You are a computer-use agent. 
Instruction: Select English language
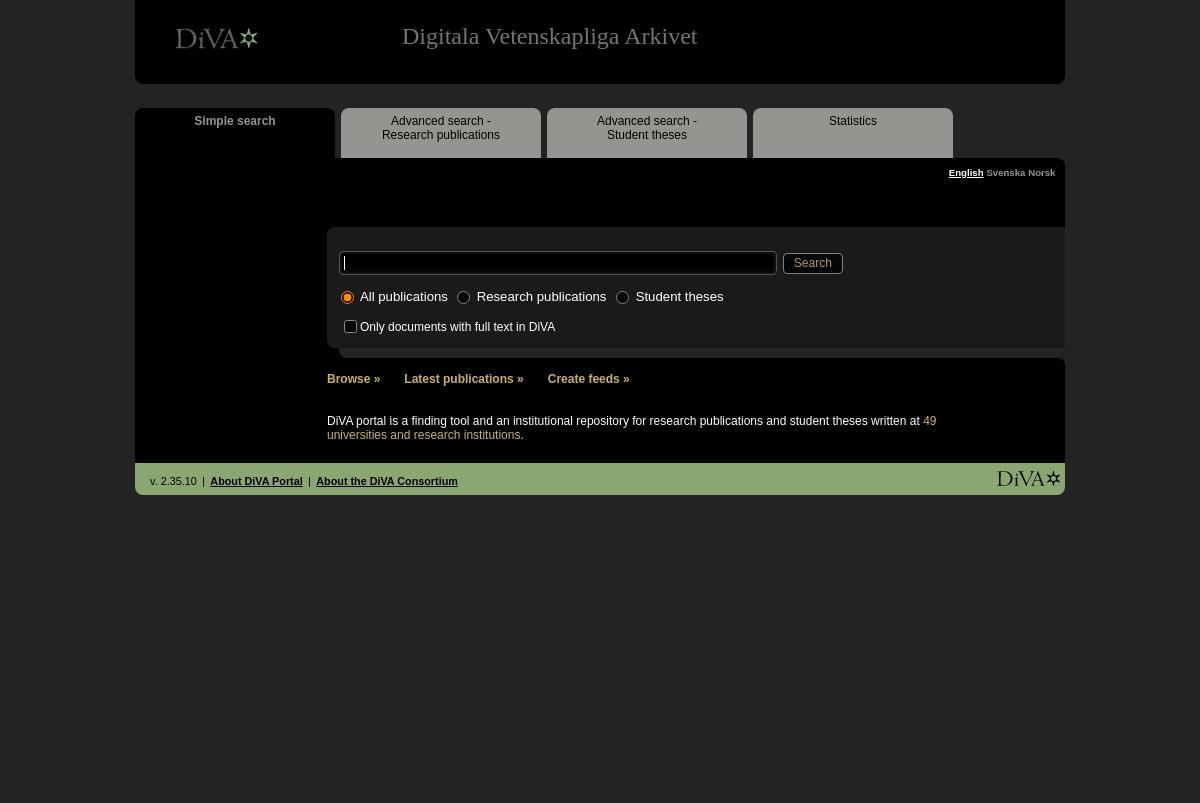[966, 173]
